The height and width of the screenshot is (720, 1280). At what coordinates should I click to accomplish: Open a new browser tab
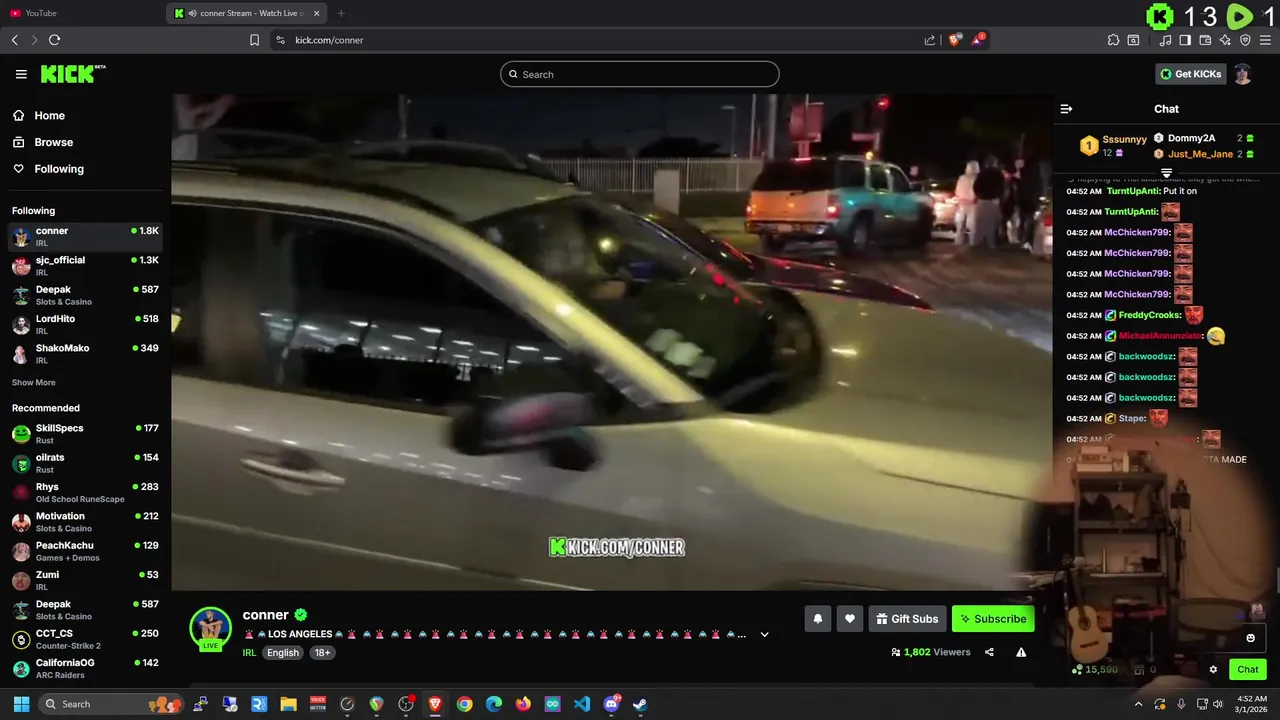point(341,13)
